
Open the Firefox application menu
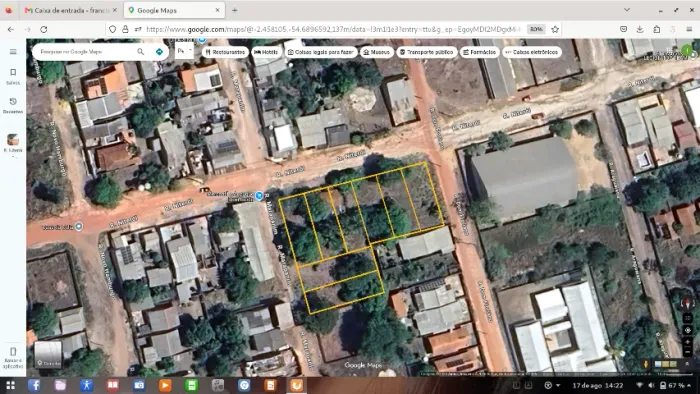tap(689, 29)
